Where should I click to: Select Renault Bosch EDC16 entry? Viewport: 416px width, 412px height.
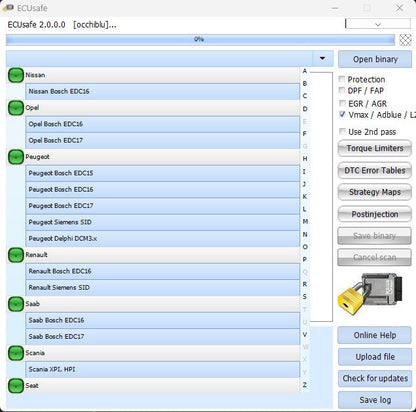(x=162, y=271)
